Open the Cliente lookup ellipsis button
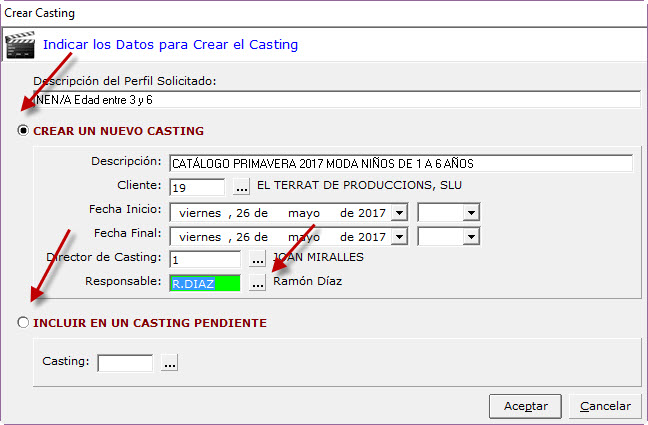This screenshot has height=425, width=648. (x=241, y=187)
